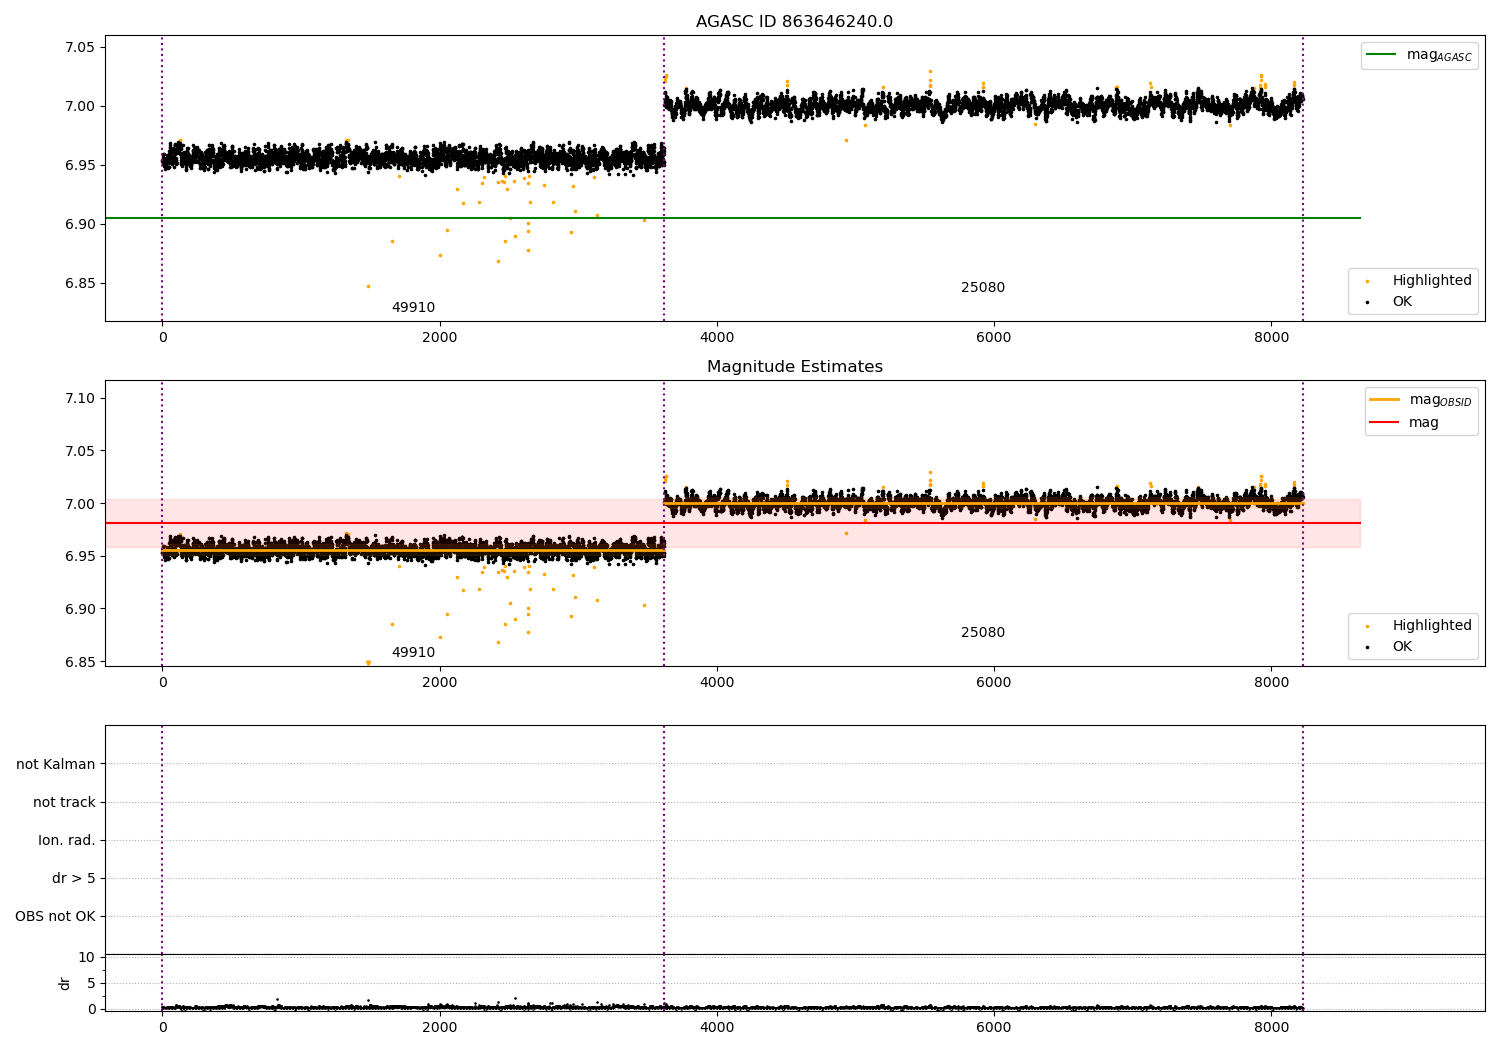Select the "OK" legend marker in top plot
The image size is (1500, 1050).
[1367, 302]
